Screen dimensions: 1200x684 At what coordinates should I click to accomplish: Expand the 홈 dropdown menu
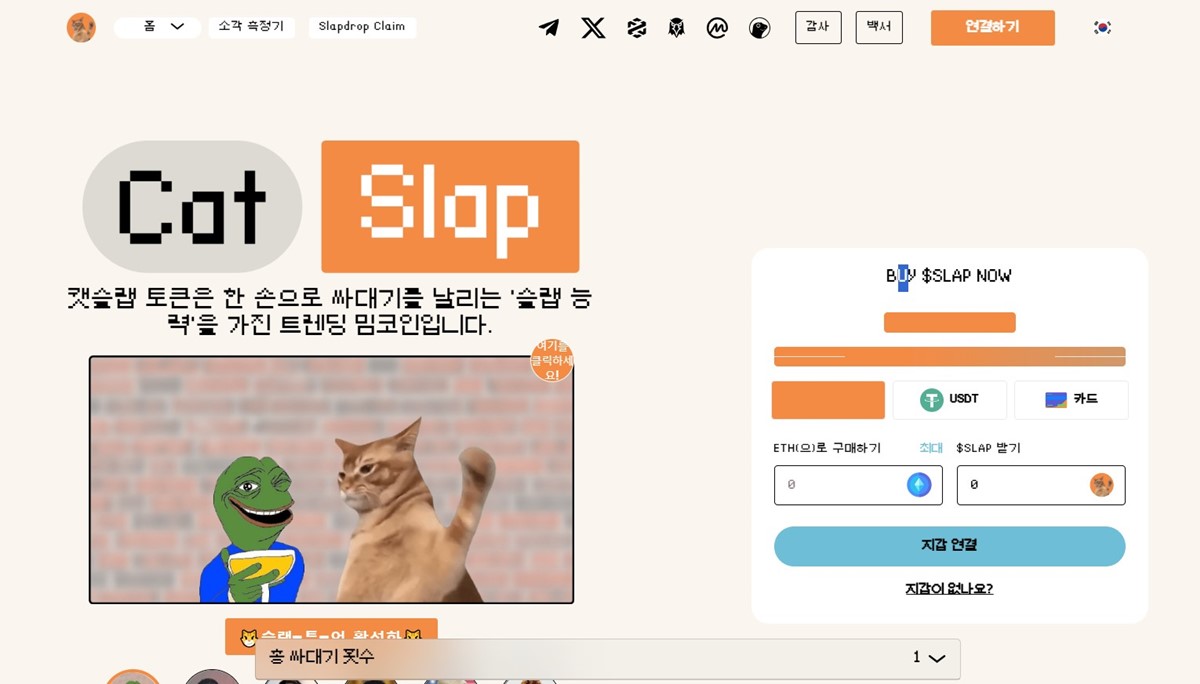click(158, 27)
